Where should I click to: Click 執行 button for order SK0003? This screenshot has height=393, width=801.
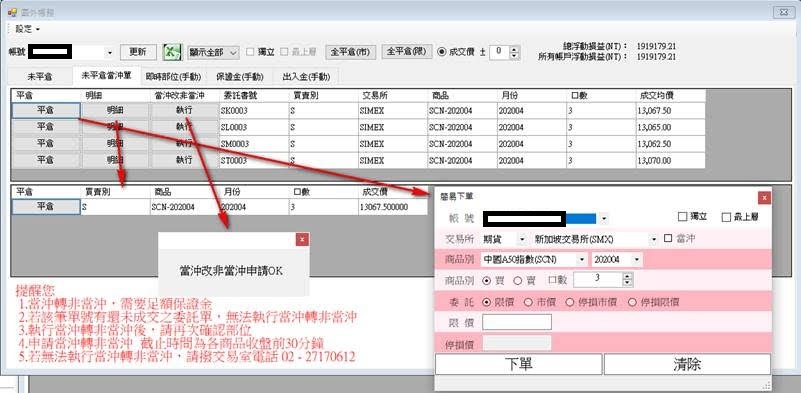[184, 110]
